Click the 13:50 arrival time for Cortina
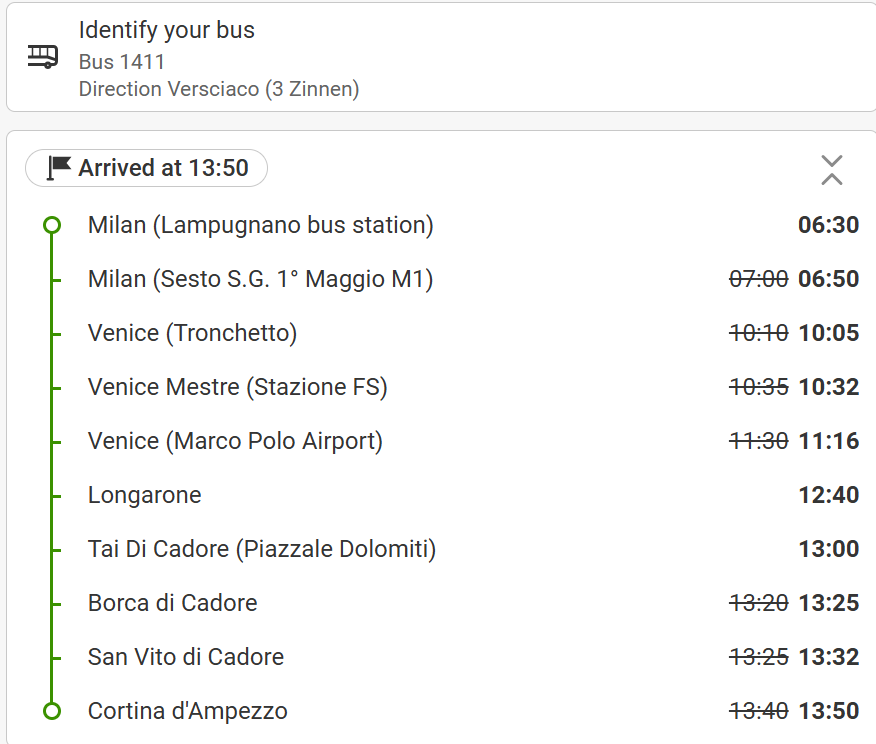Image resolution: width=876 pixels, height=744 pixels. (x=828, y=711)
